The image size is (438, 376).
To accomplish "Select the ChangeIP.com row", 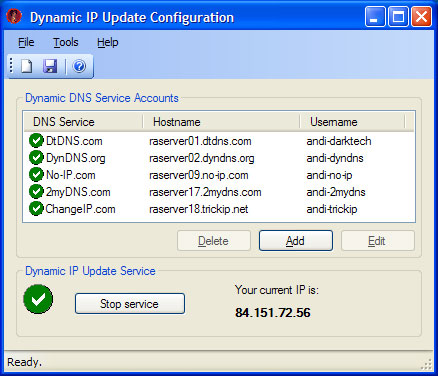I will (219, 209).
